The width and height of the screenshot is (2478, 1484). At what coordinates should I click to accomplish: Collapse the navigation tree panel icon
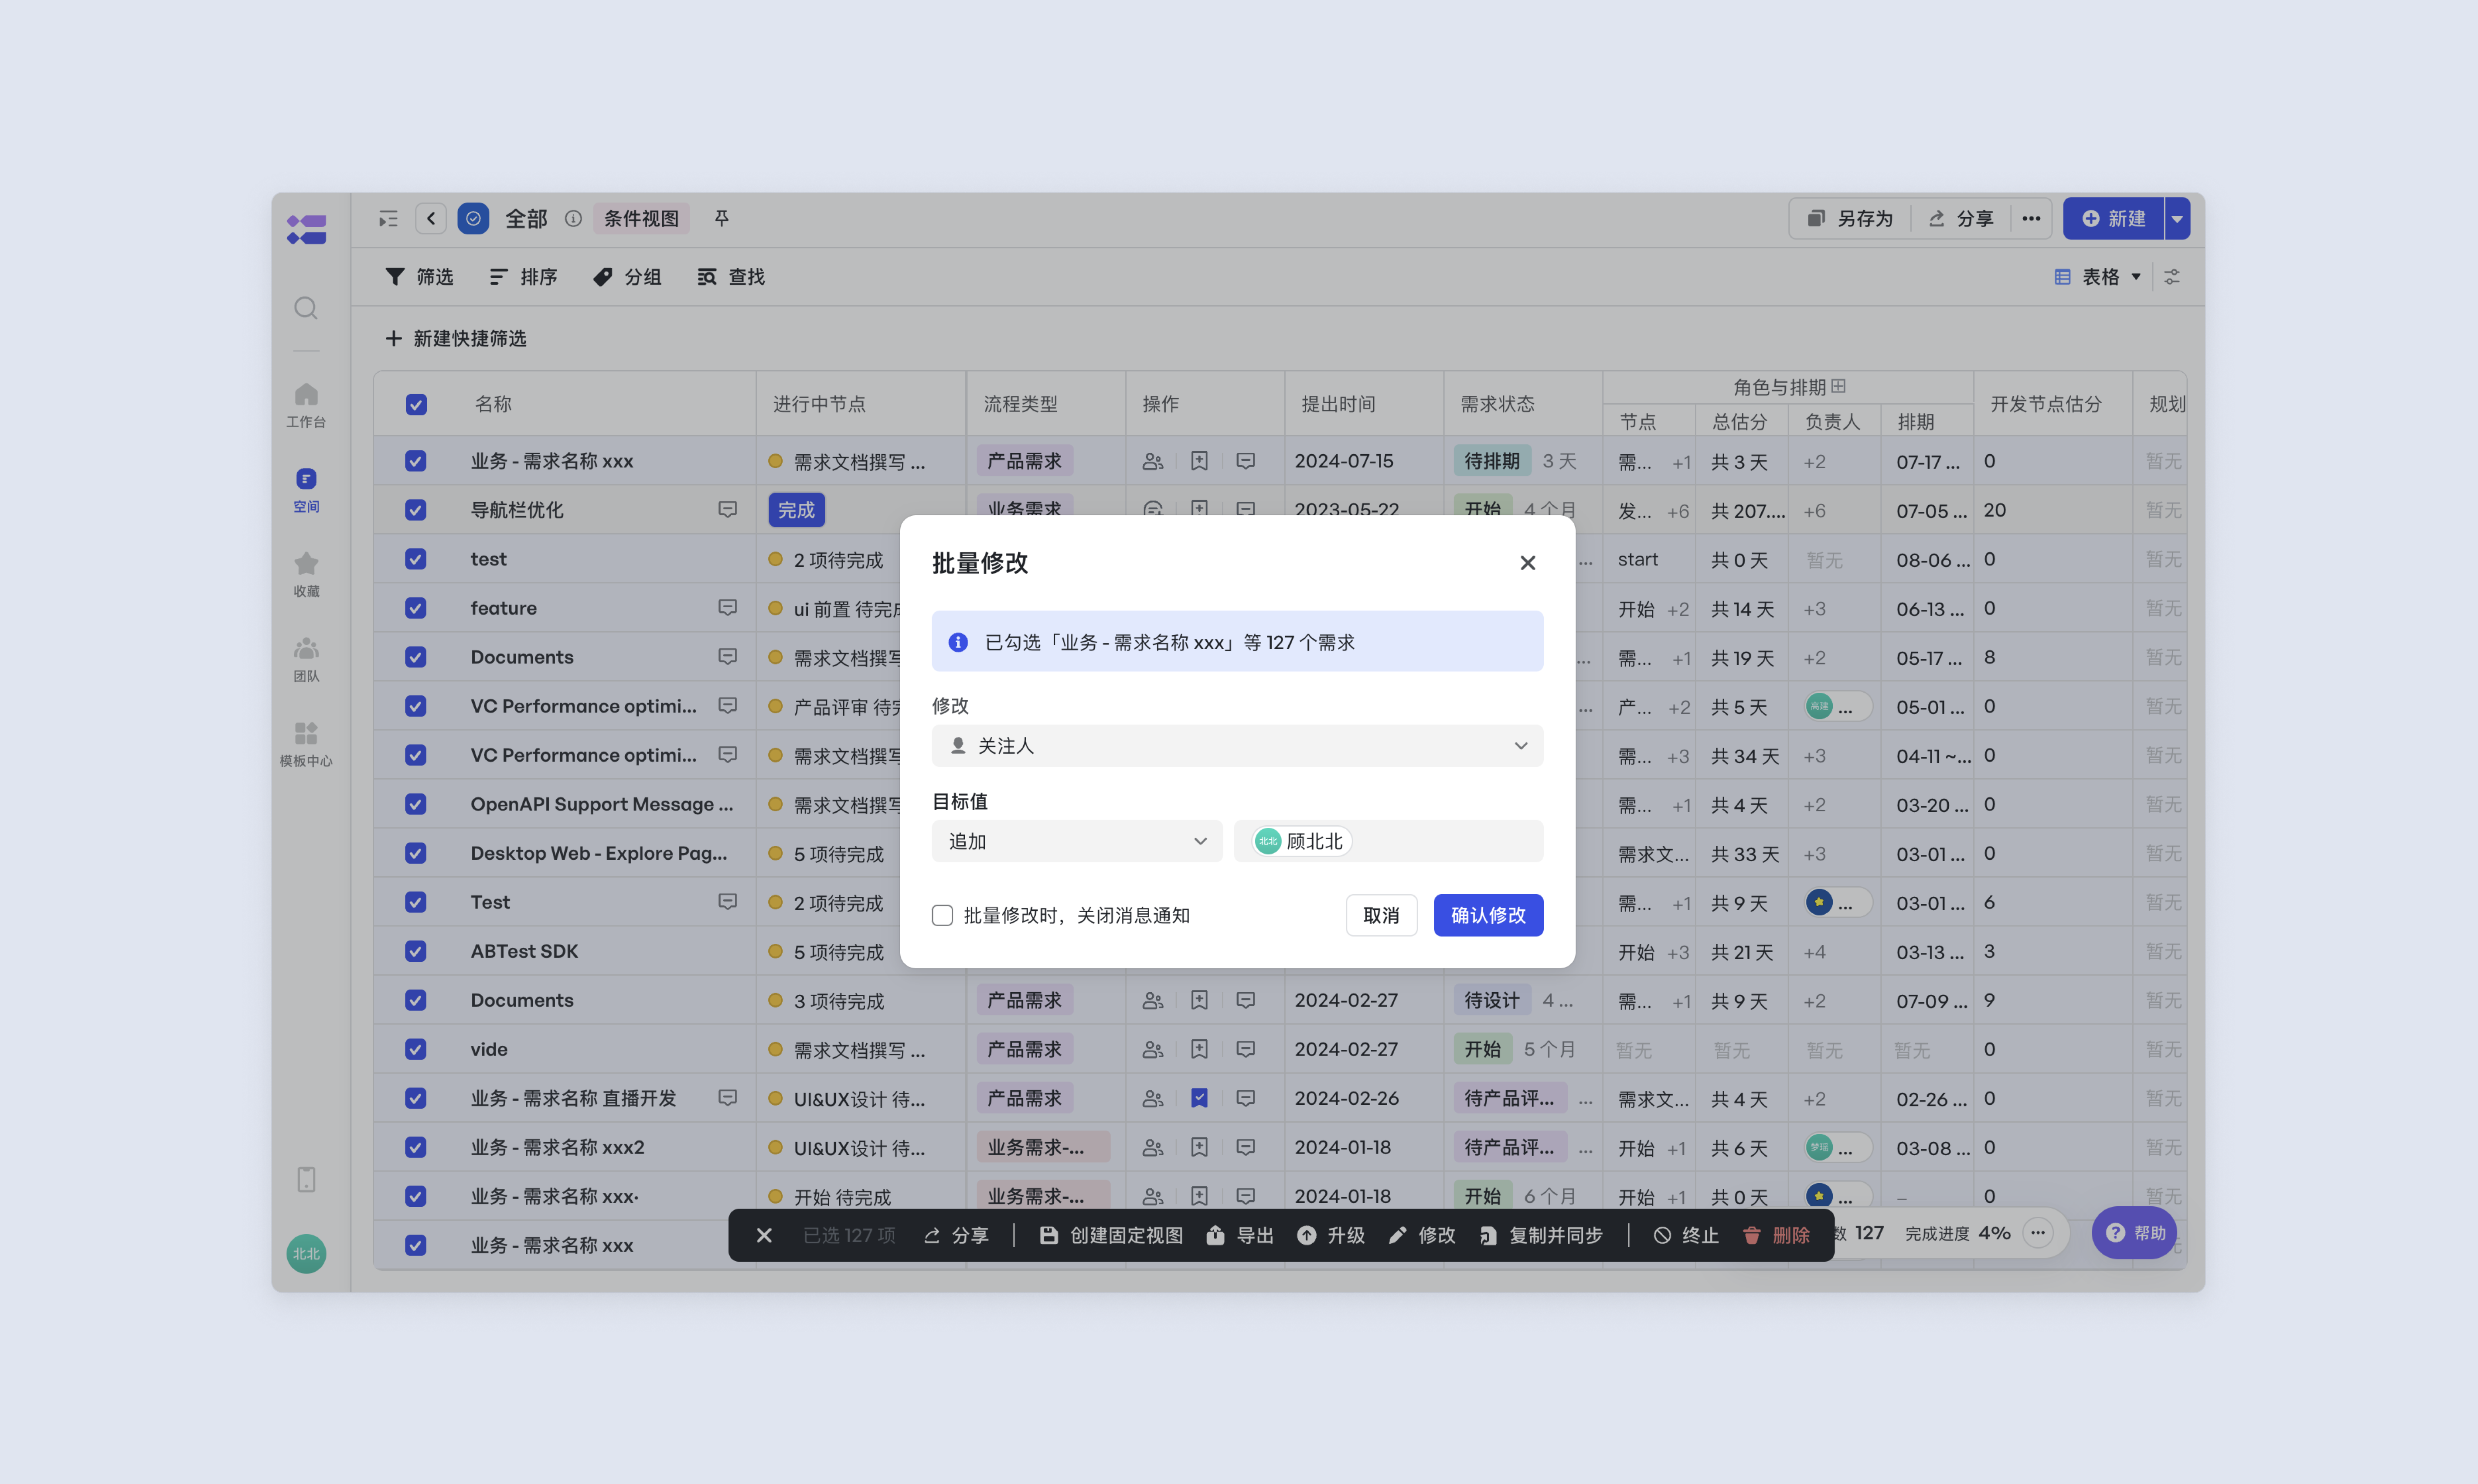(388, 219)
